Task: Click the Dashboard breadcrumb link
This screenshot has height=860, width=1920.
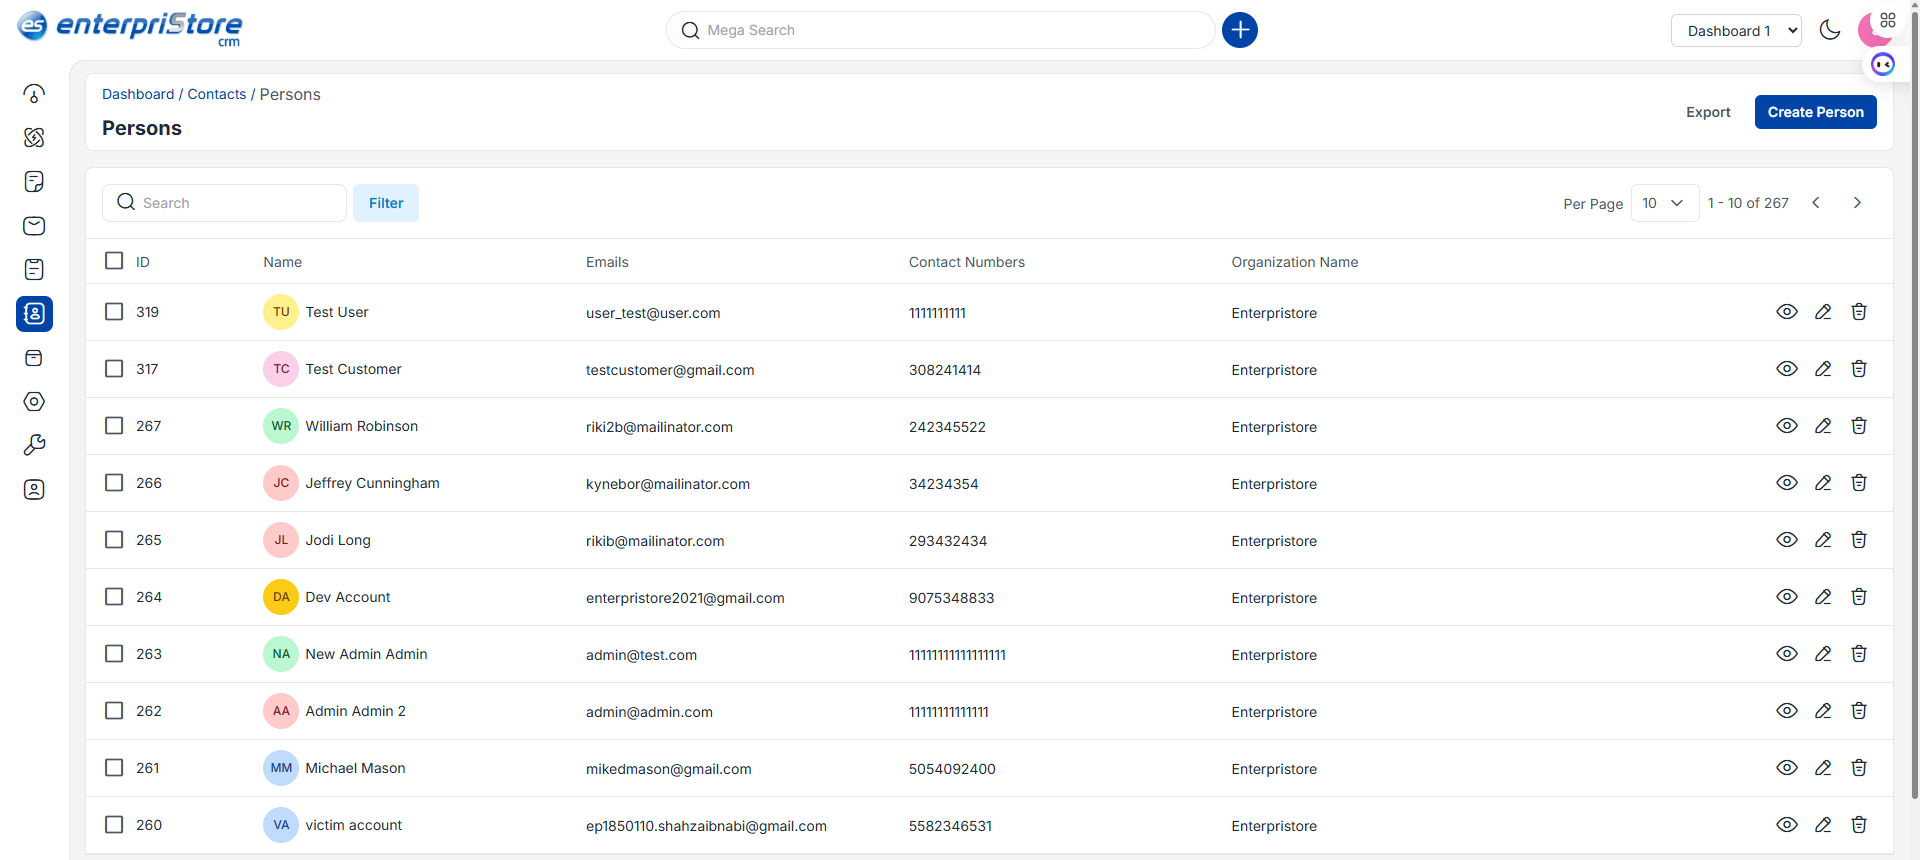Action: coord(138,94)
